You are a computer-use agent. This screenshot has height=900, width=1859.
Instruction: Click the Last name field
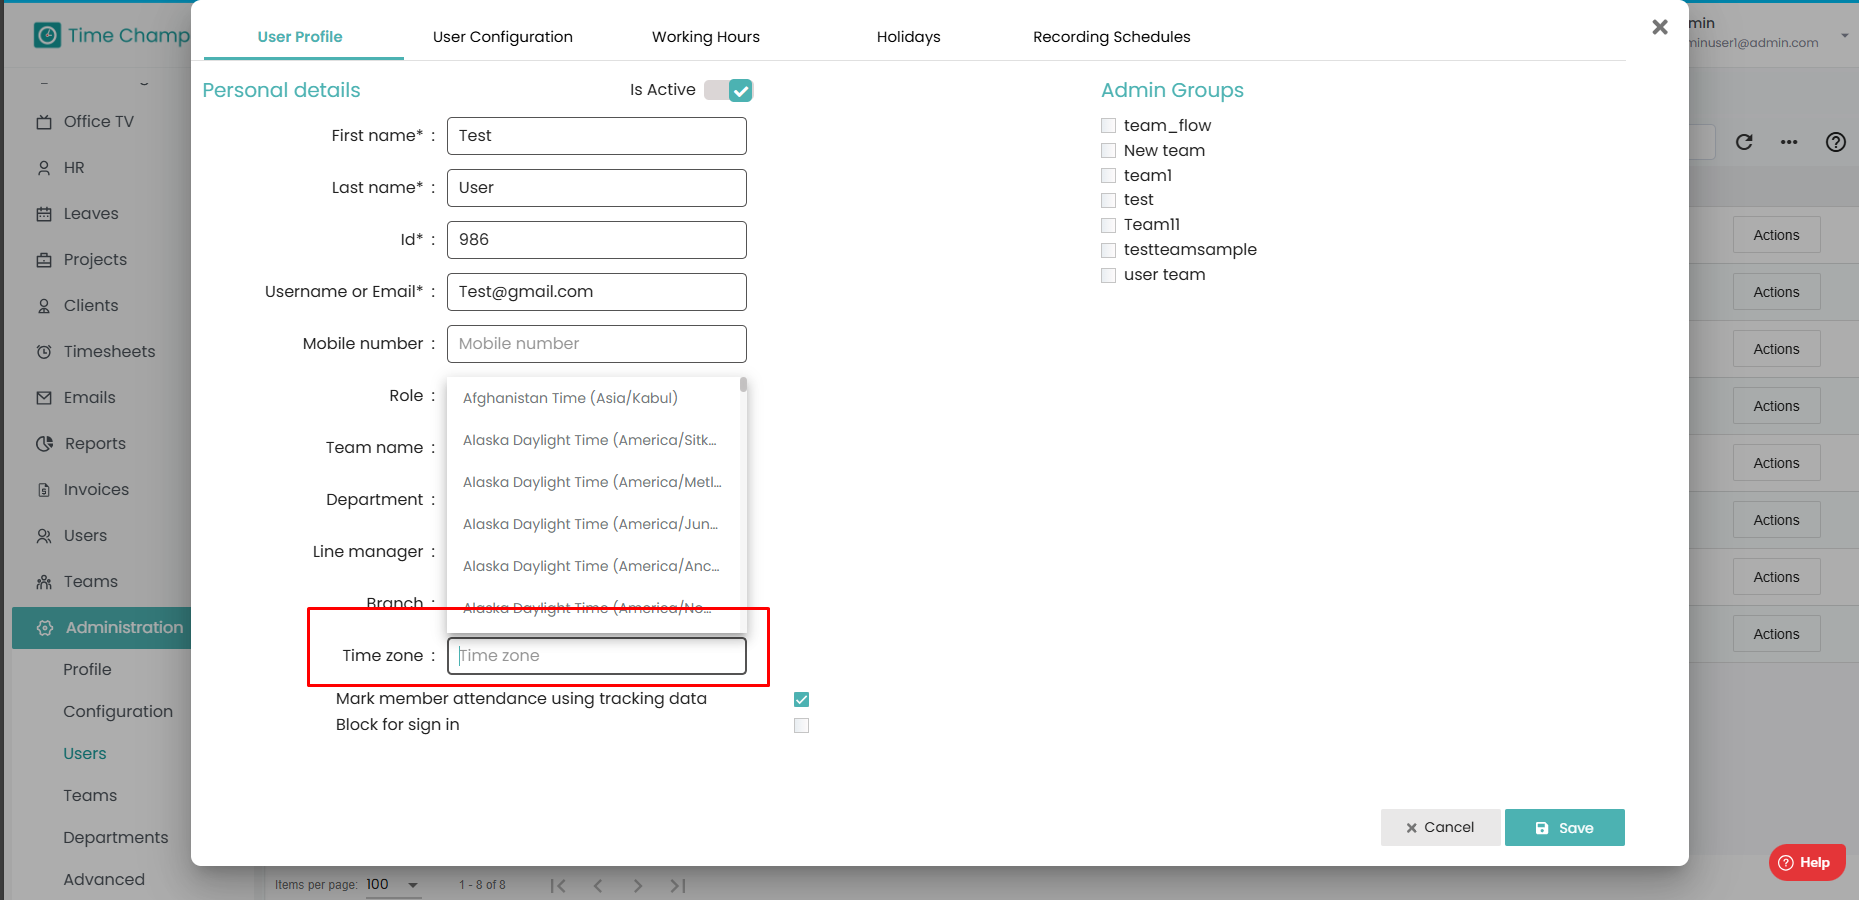coord(596,188)
